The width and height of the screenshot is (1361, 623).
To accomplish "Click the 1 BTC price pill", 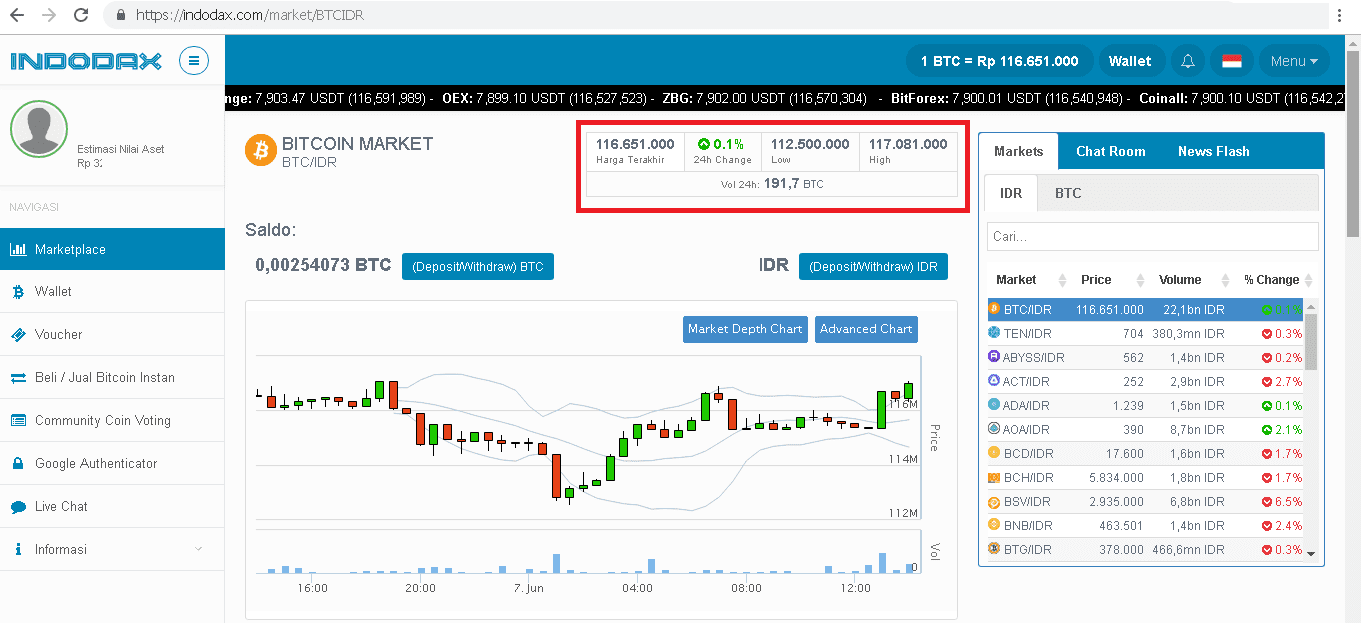I will pos(999,61).
